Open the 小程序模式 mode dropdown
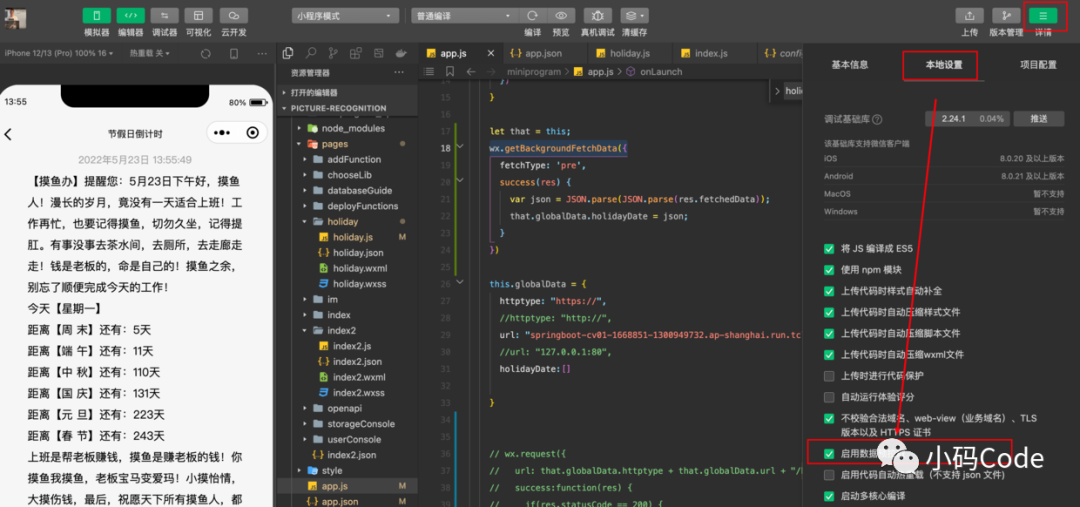Image resolution: width=1080 pixels, height=507 pixels. click(346, 16)
